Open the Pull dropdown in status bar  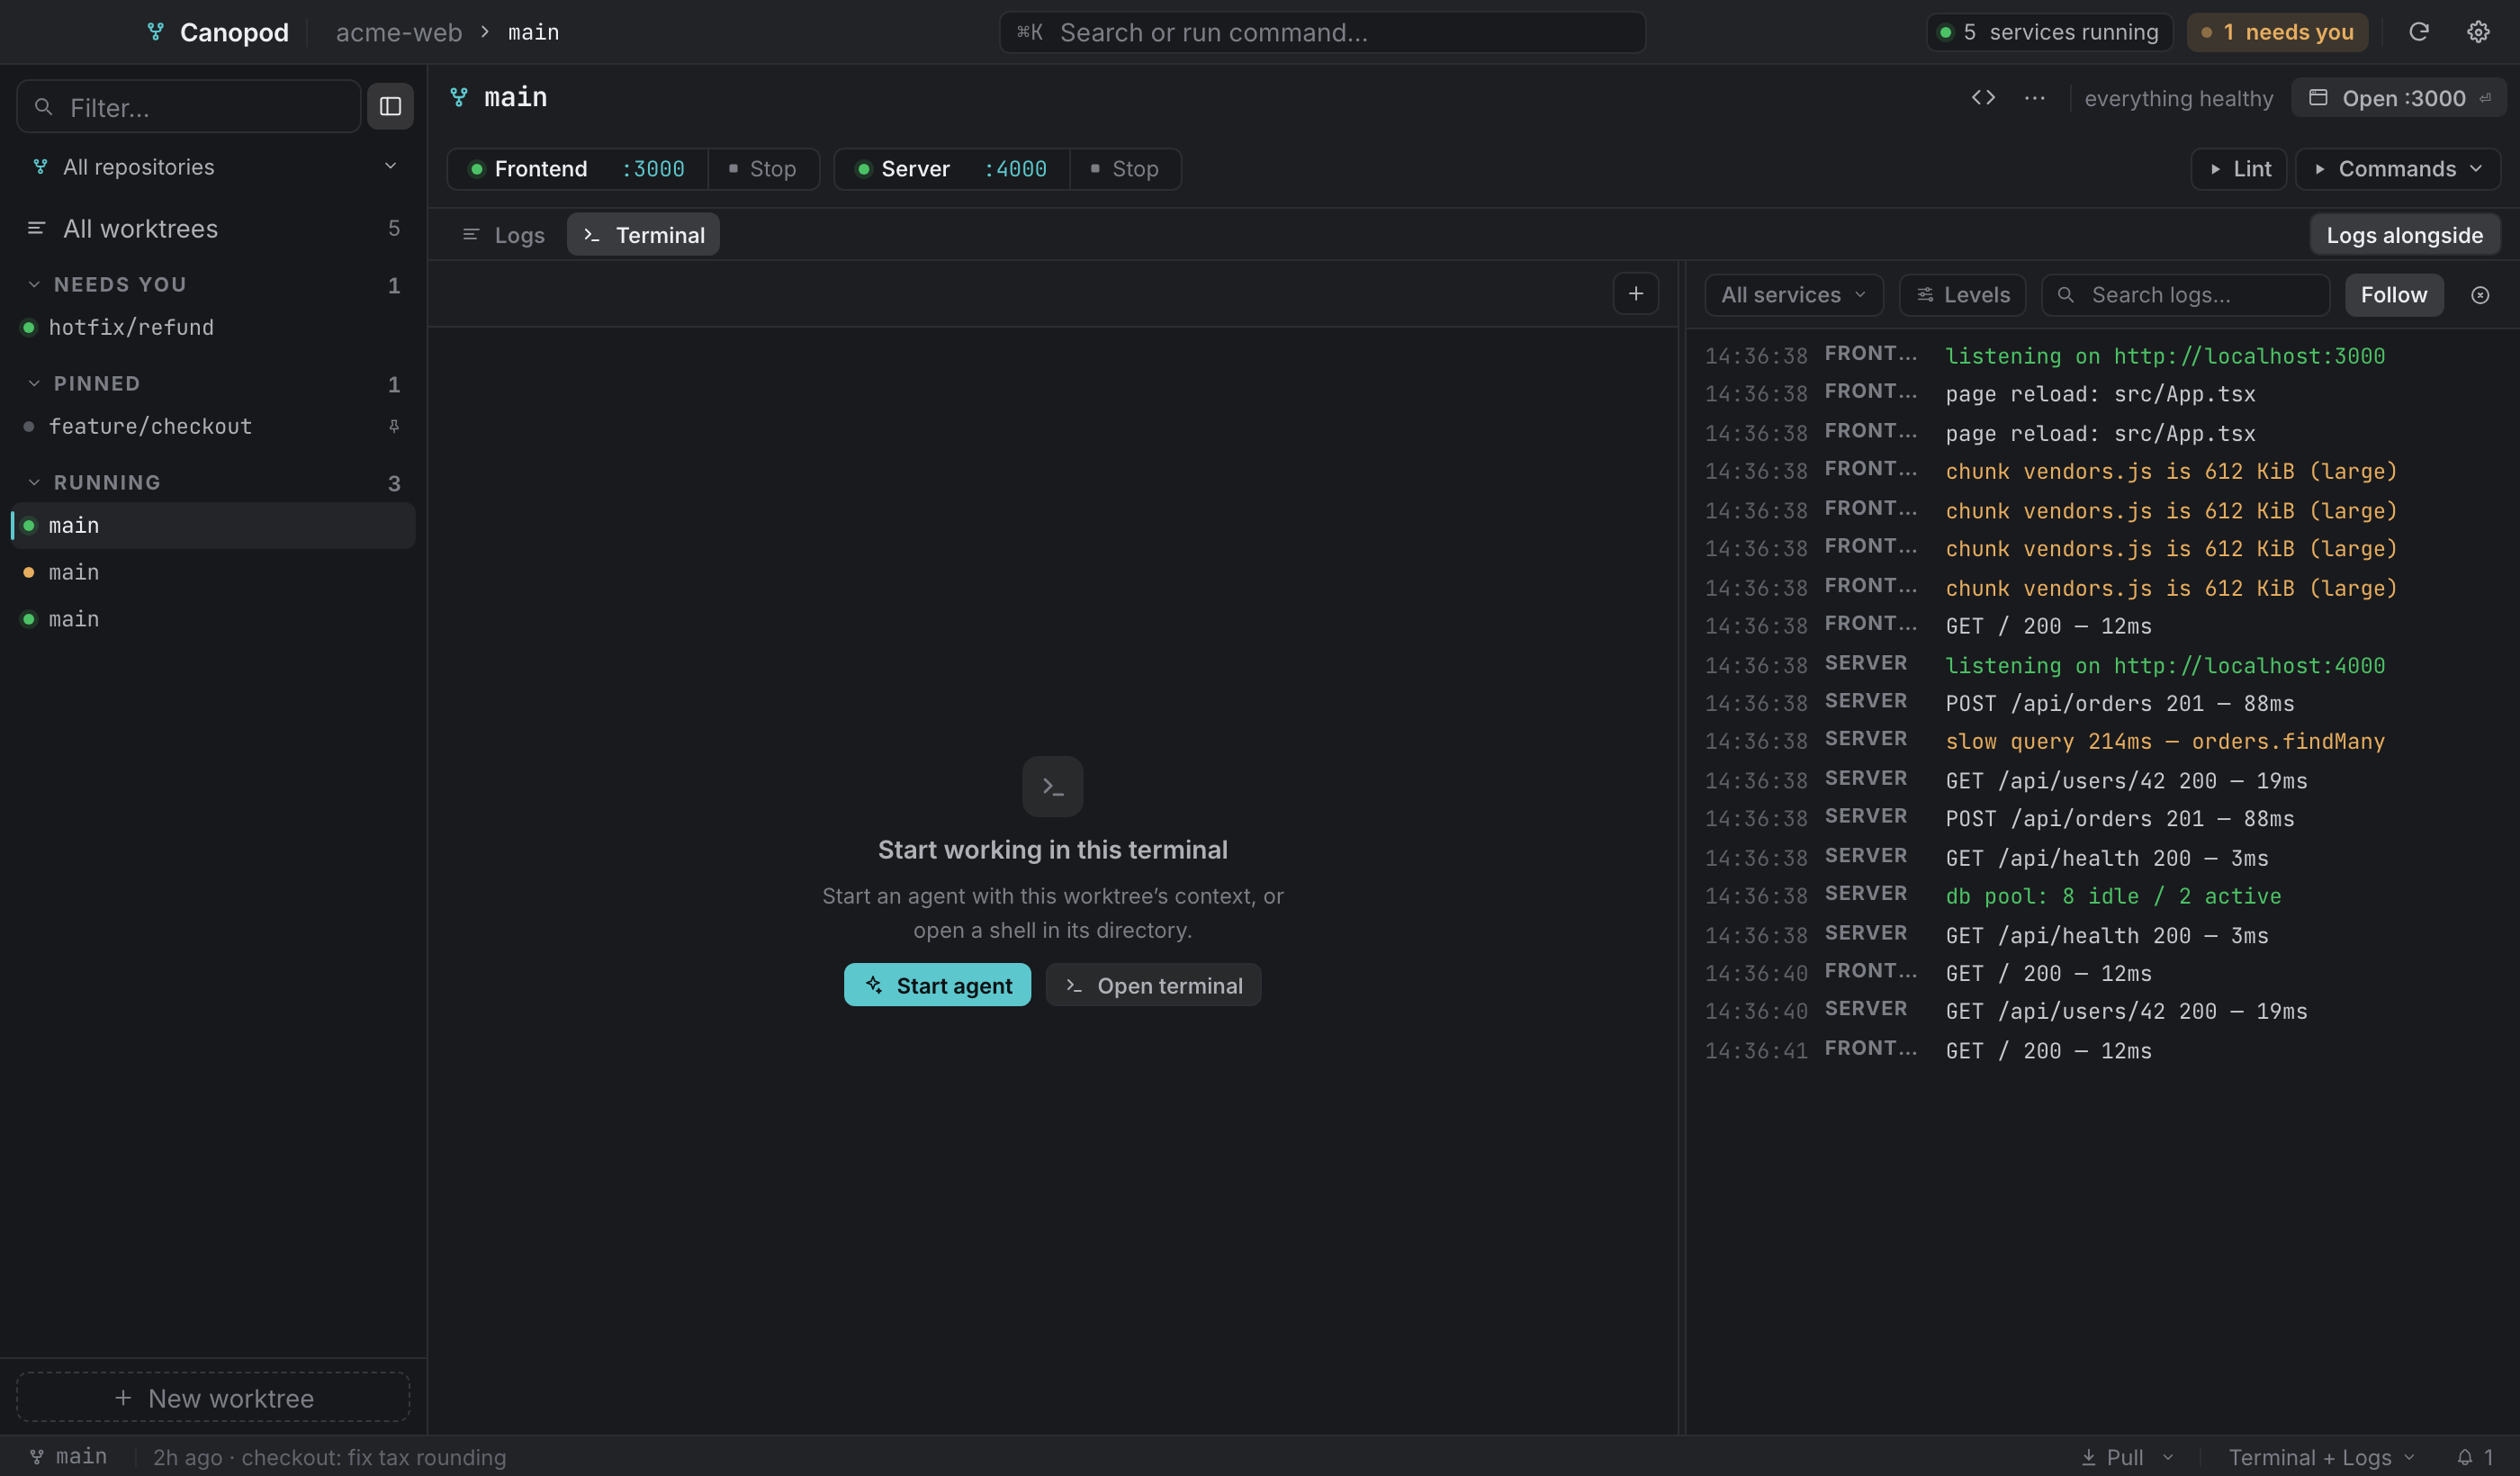click(x=2128, y=1457)
